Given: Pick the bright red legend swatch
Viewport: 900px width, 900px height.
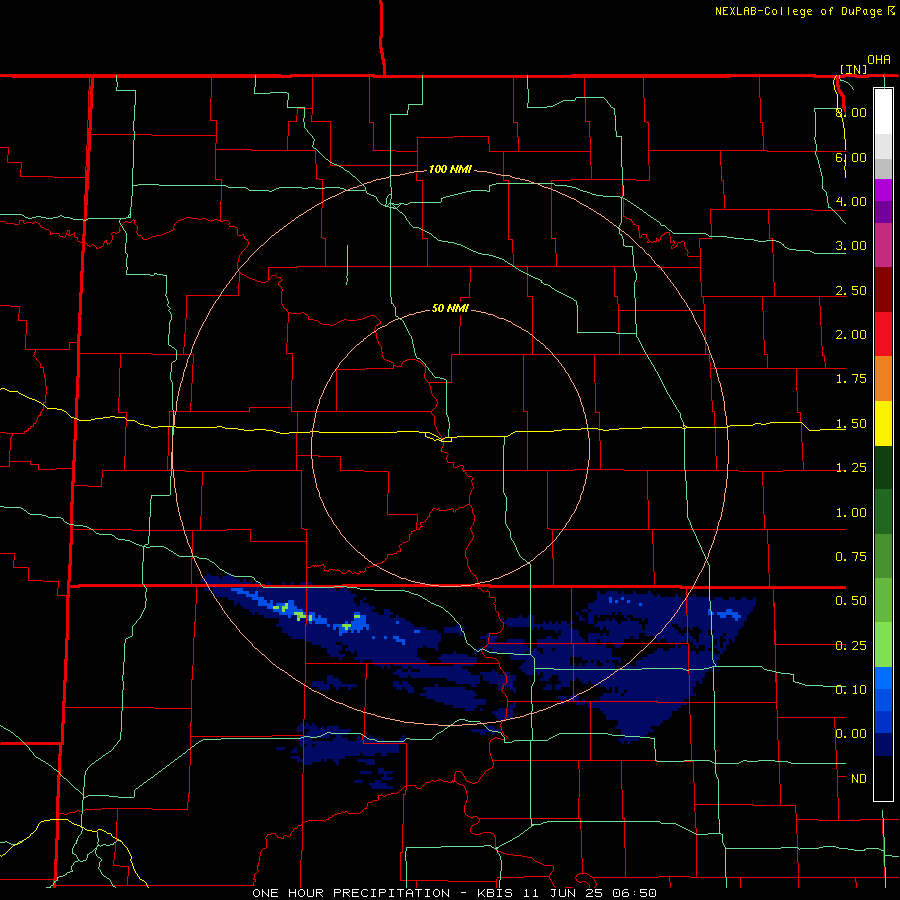Looking at the screenshot, I should click(883, 334).
